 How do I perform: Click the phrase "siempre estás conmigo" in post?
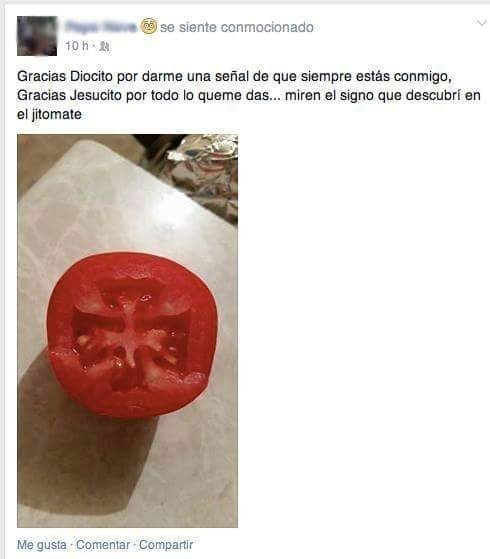pos(376,76)
